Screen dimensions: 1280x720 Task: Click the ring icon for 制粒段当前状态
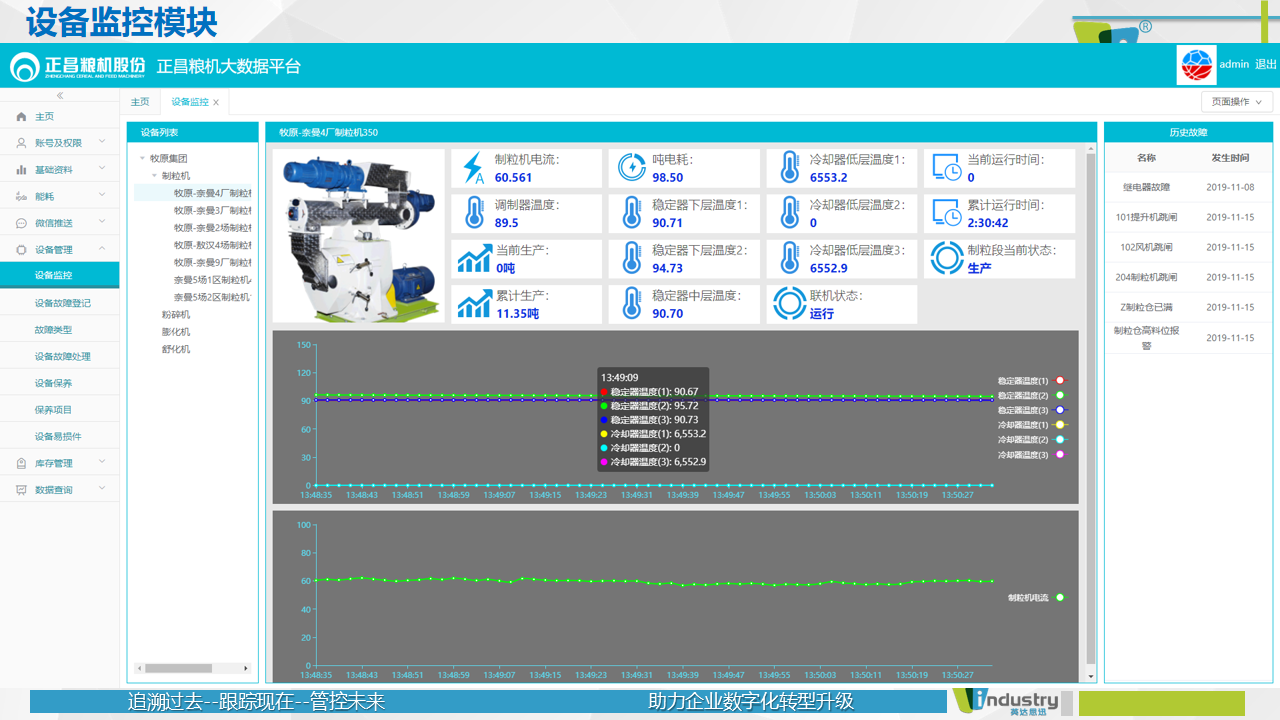[x=946, y=259]
